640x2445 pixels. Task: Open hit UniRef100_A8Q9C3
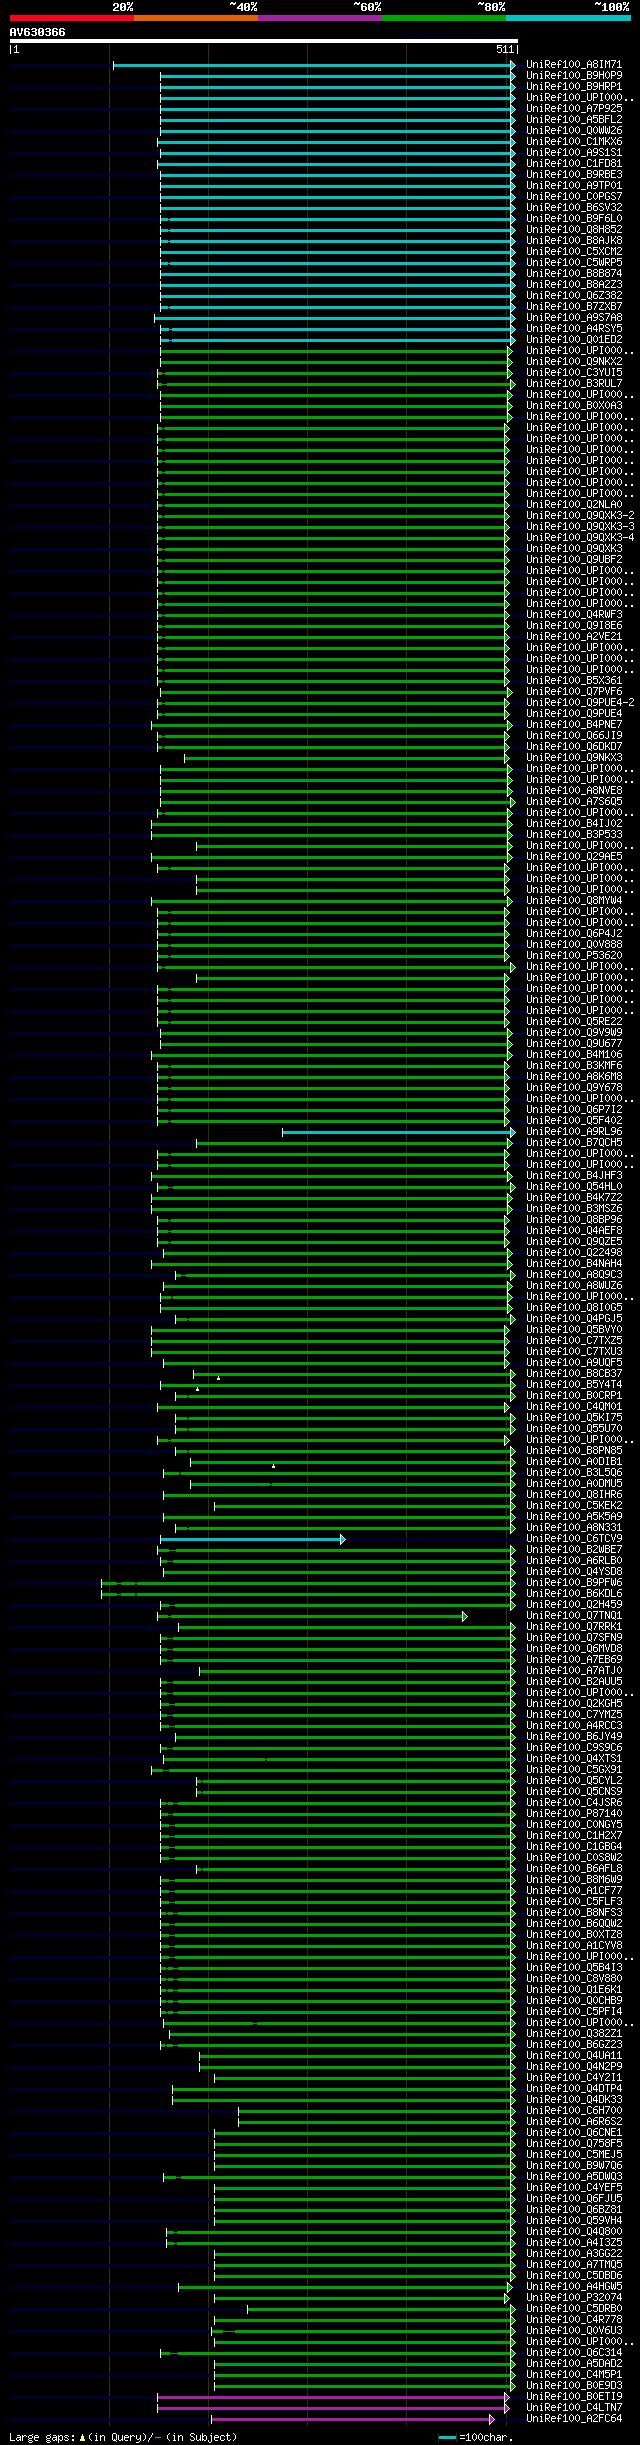[x=574, y=1275]
